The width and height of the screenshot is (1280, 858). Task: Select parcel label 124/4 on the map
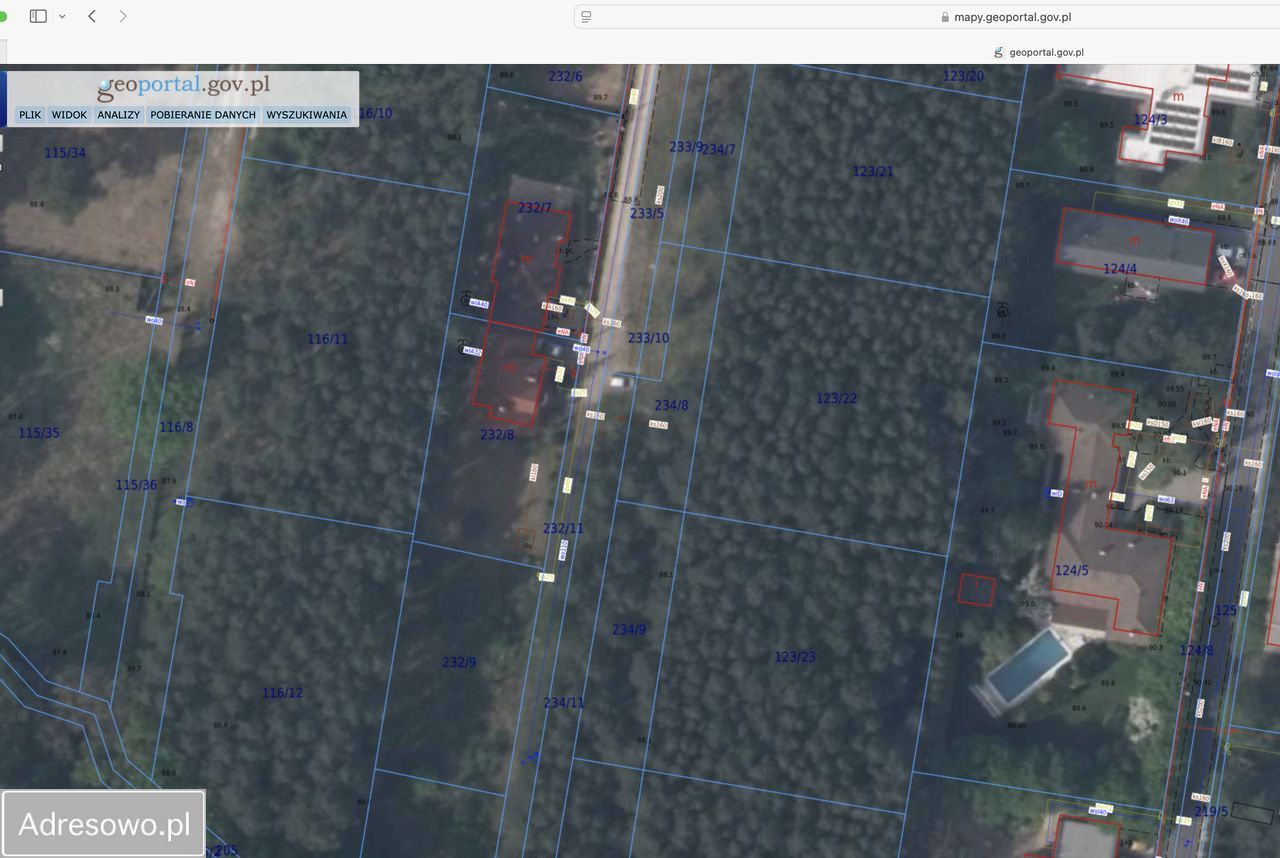click(x=1120, y=269)
